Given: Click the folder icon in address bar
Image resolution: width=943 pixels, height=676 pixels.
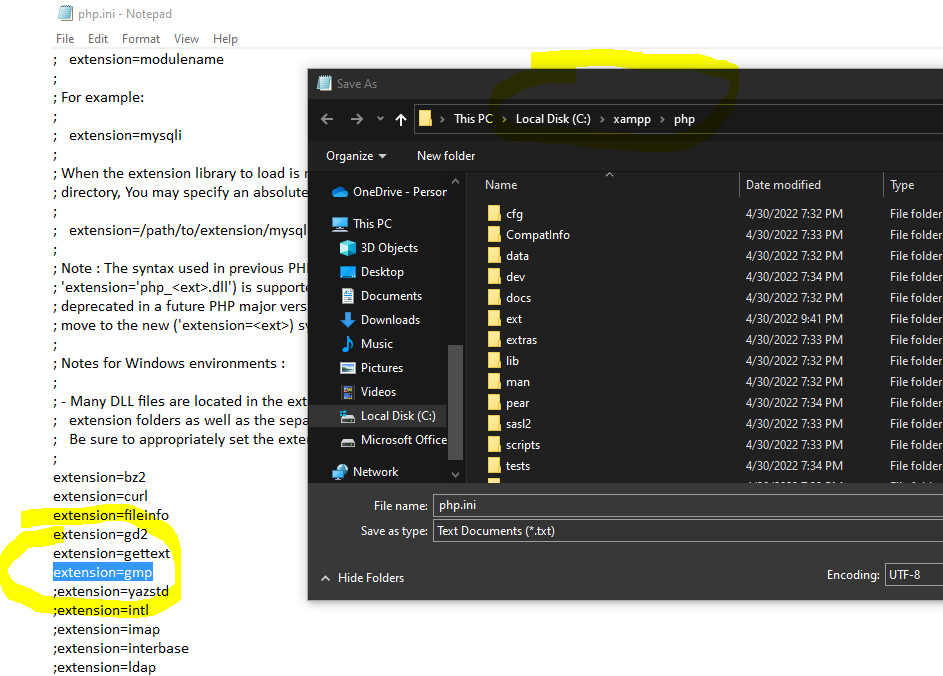Looking at the screenshot, I should pos(425,118).
